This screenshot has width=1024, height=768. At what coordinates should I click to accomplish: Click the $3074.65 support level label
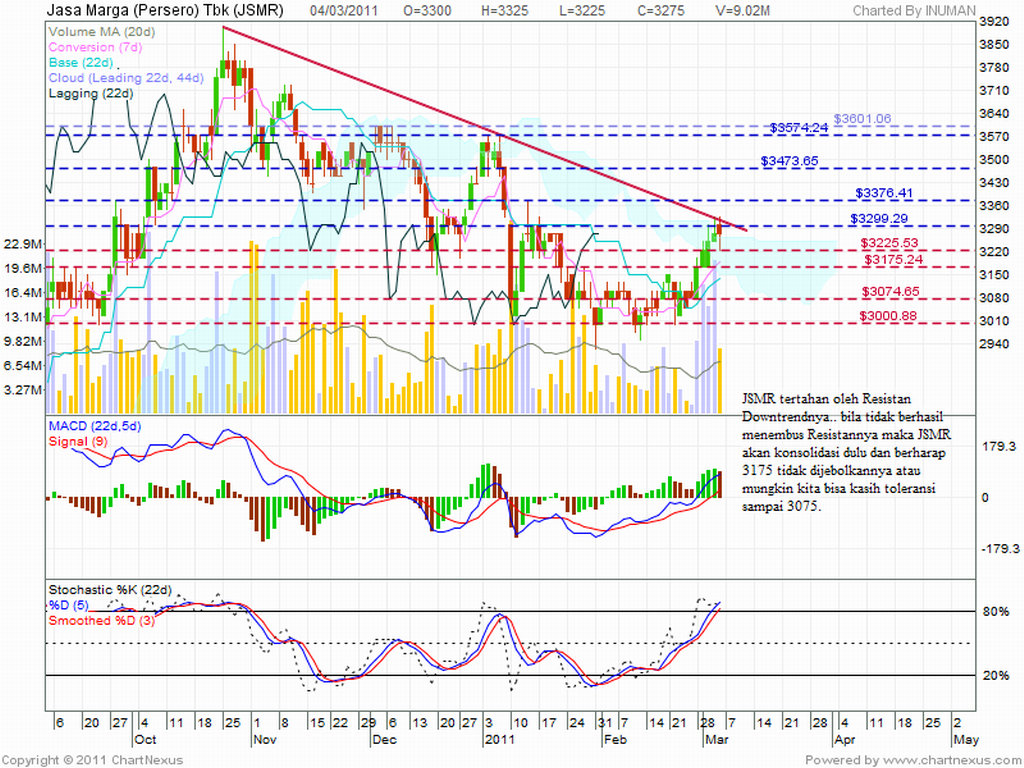click(x=890, y=292)
